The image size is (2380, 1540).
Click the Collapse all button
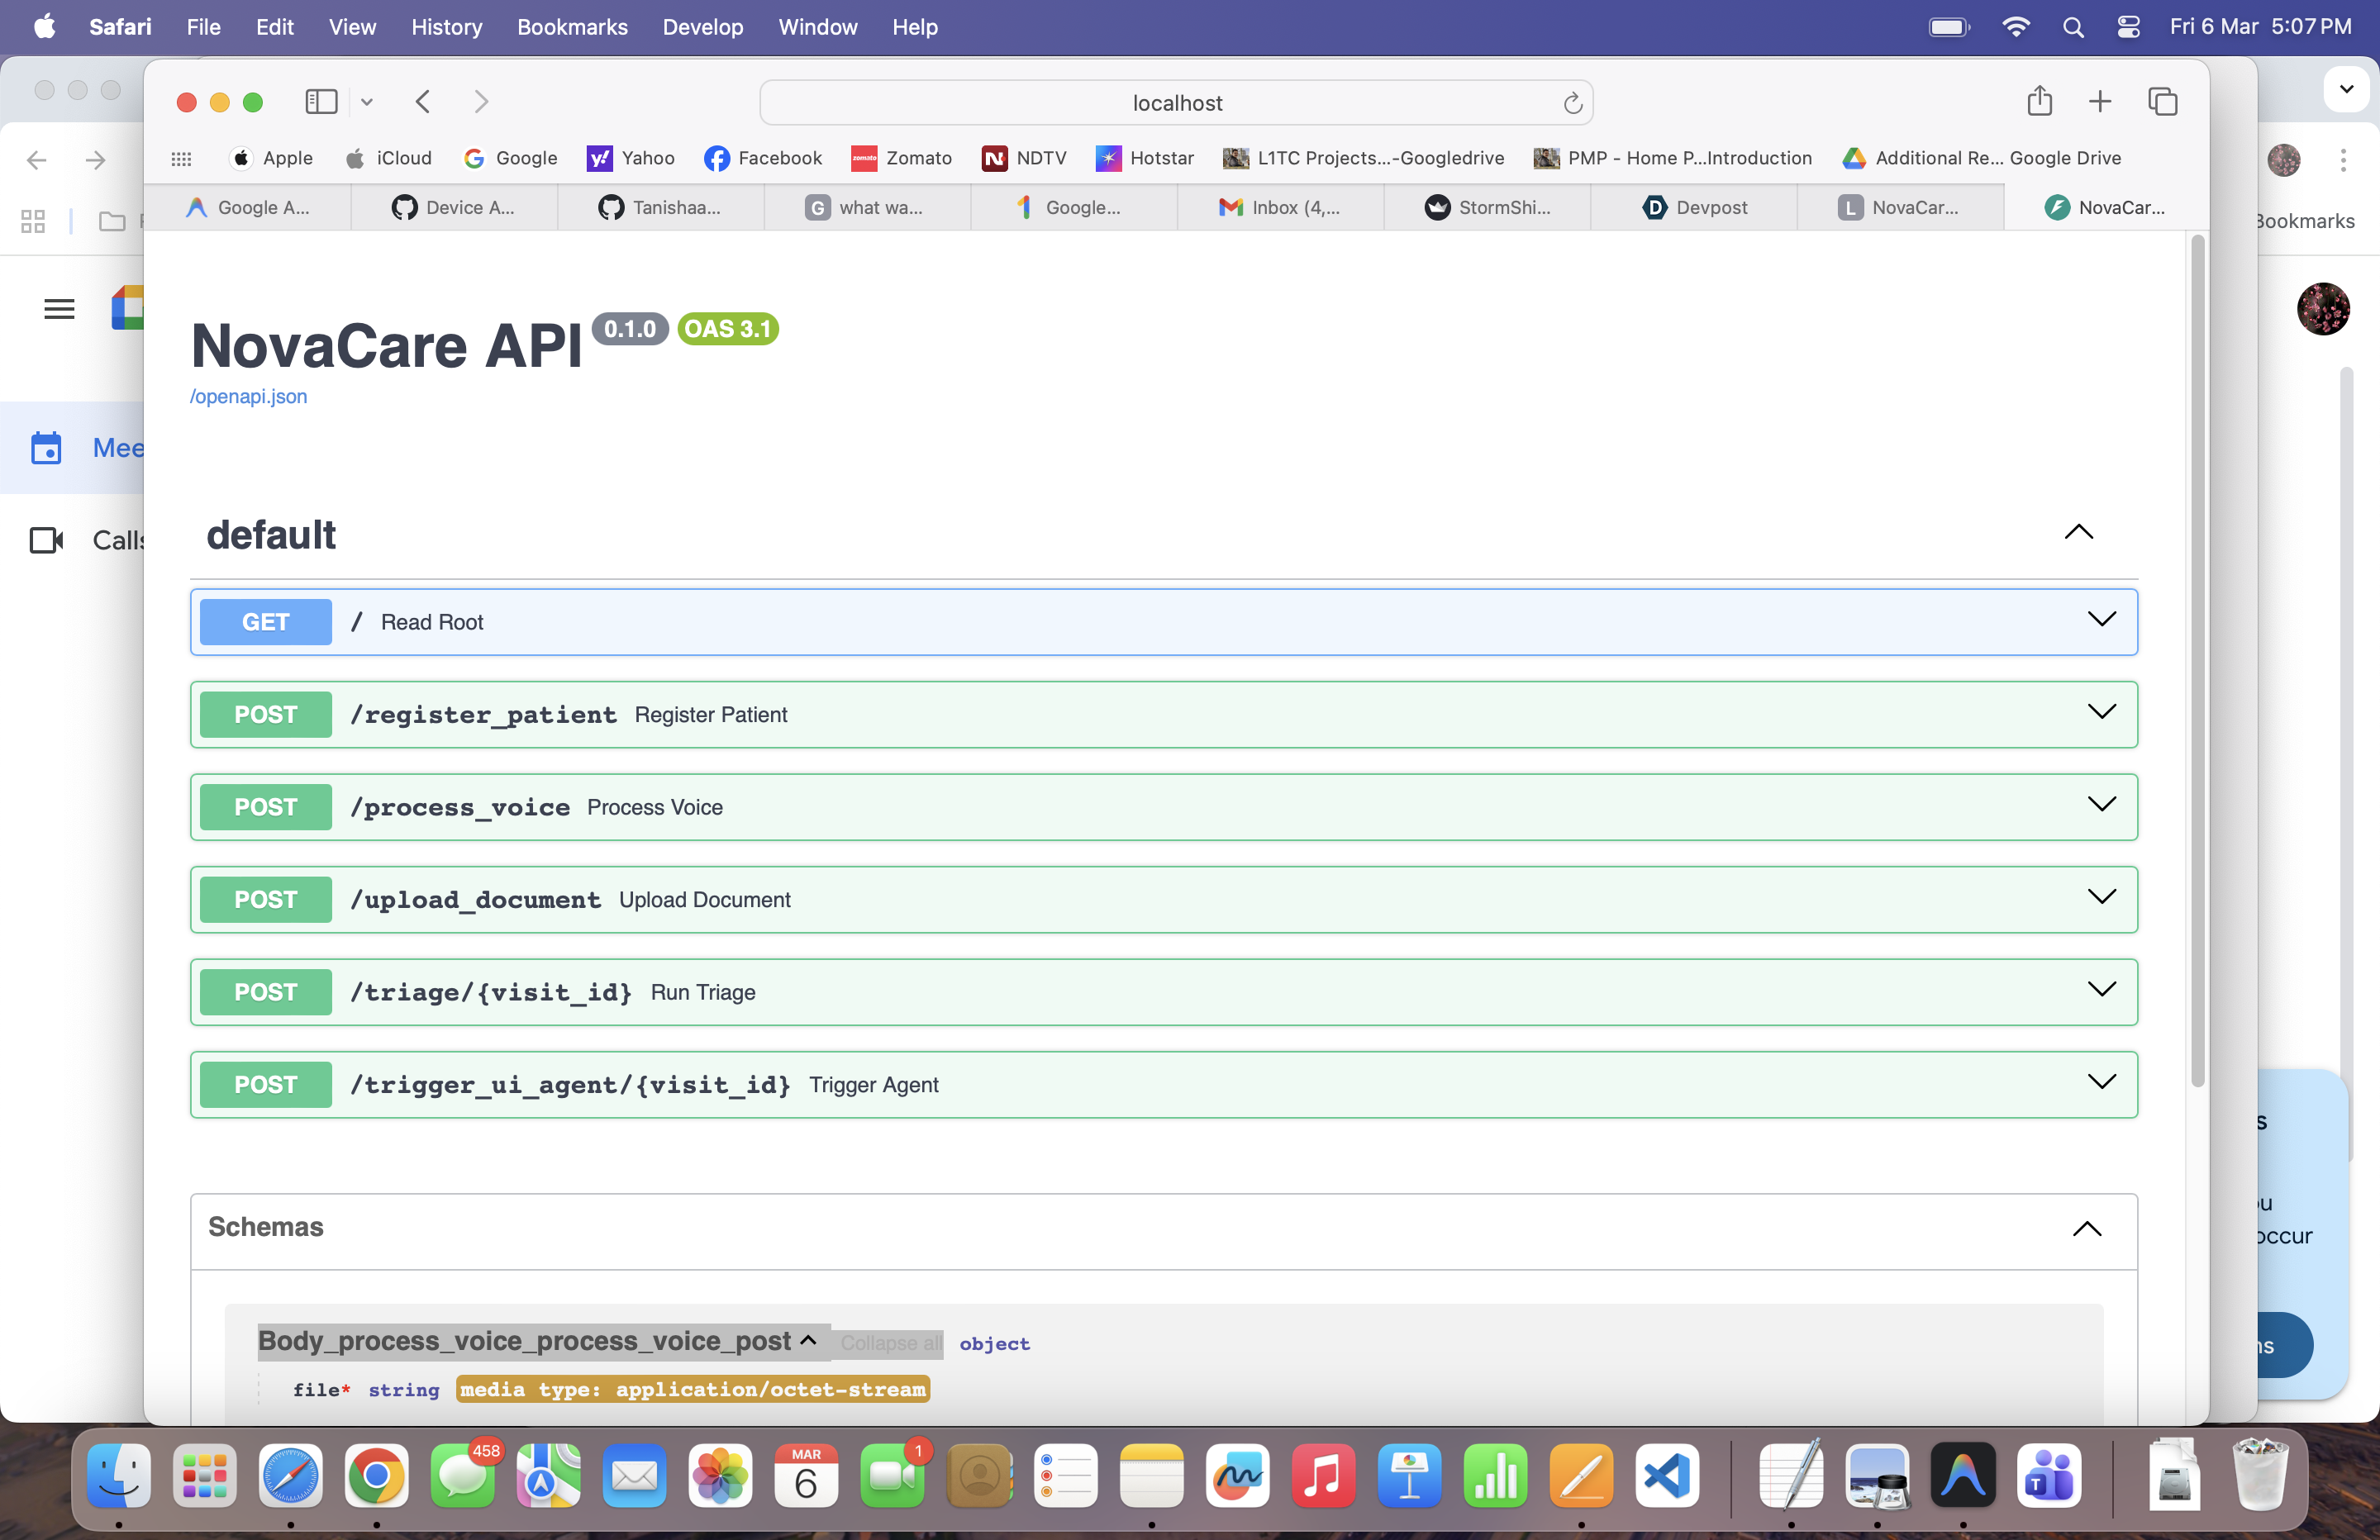[x=889, y=1343]
